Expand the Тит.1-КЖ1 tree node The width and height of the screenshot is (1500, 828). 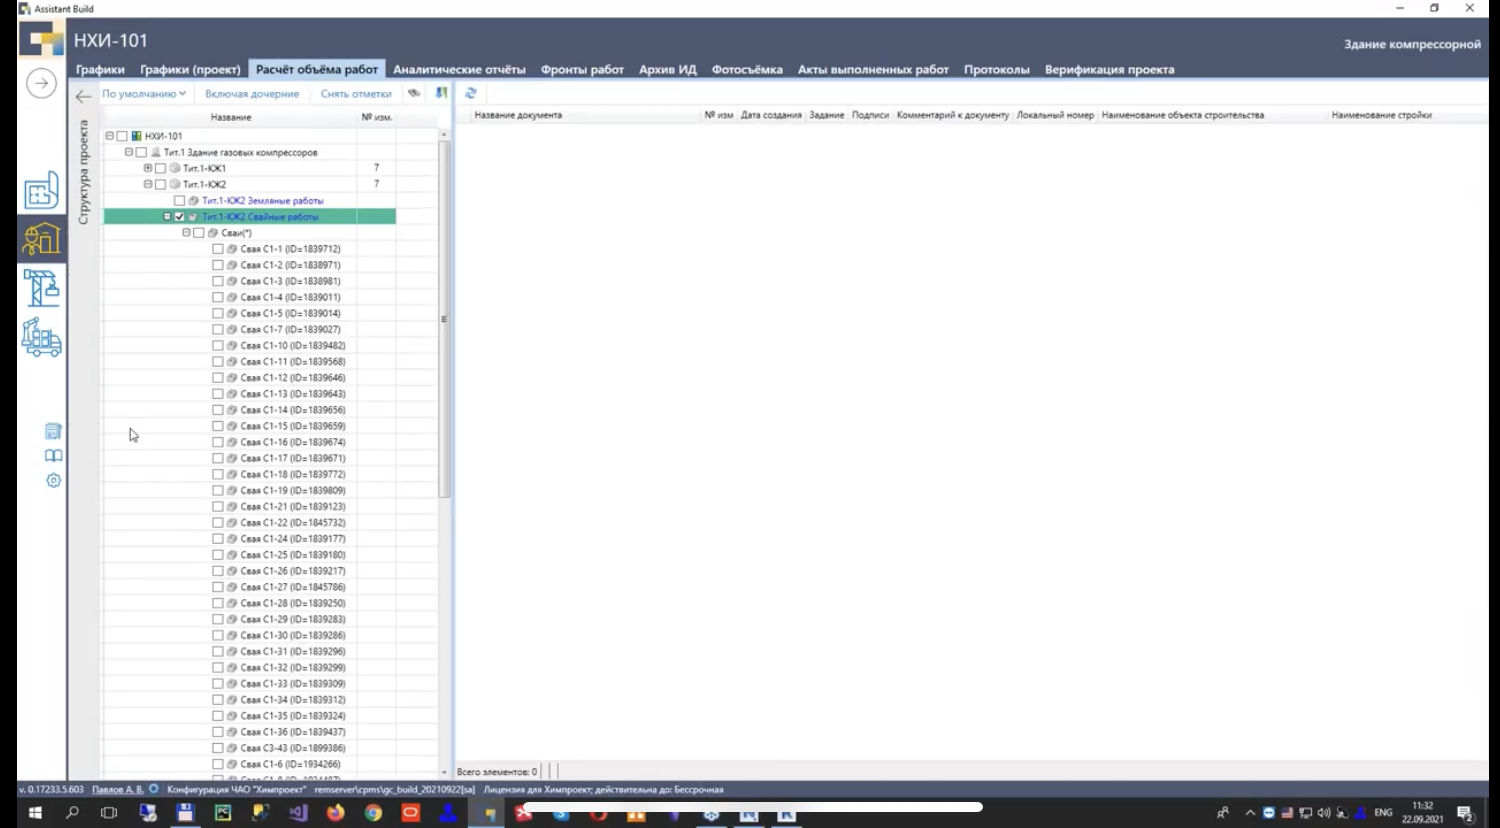[148, 168]
